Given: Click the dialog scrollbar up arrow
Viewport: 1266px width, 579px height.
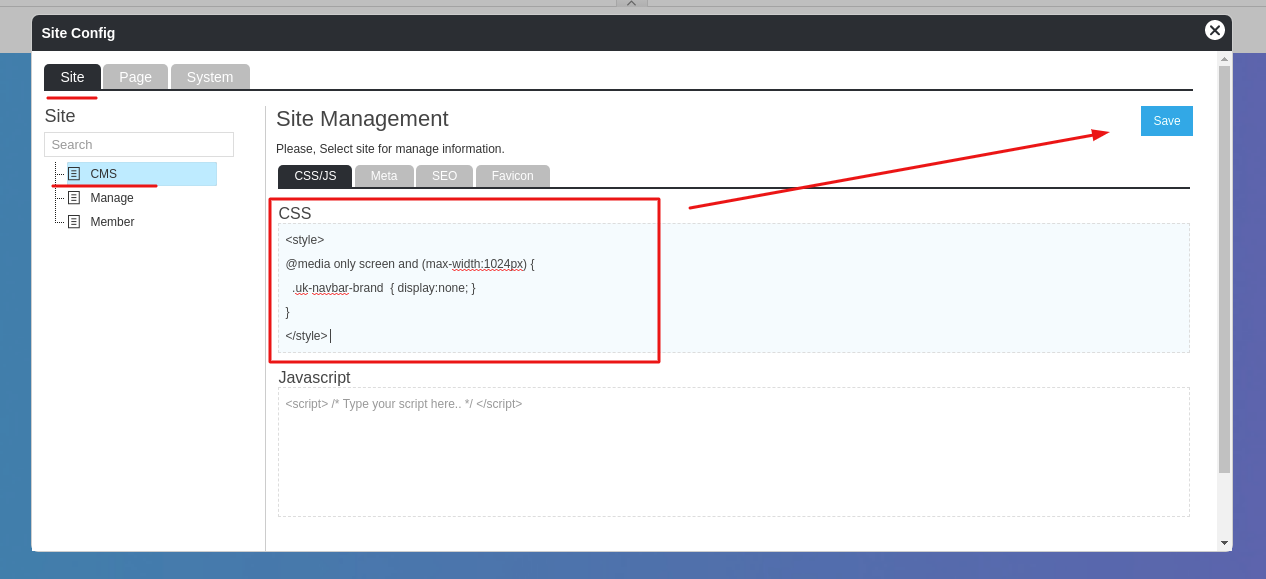Looking at the screenshot, I should point(1224,59).
